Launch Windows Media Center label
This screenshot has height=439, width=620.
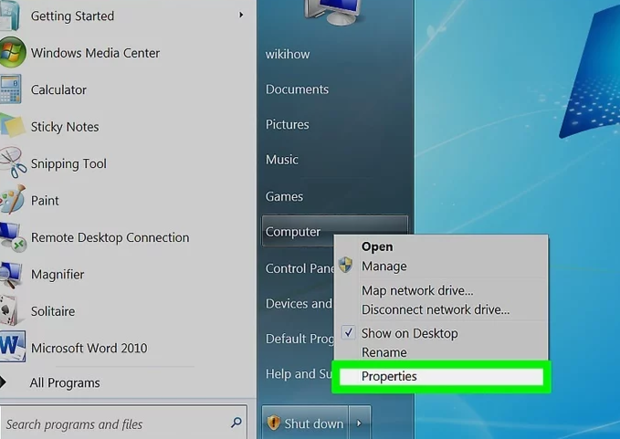(x=95, y=53)
